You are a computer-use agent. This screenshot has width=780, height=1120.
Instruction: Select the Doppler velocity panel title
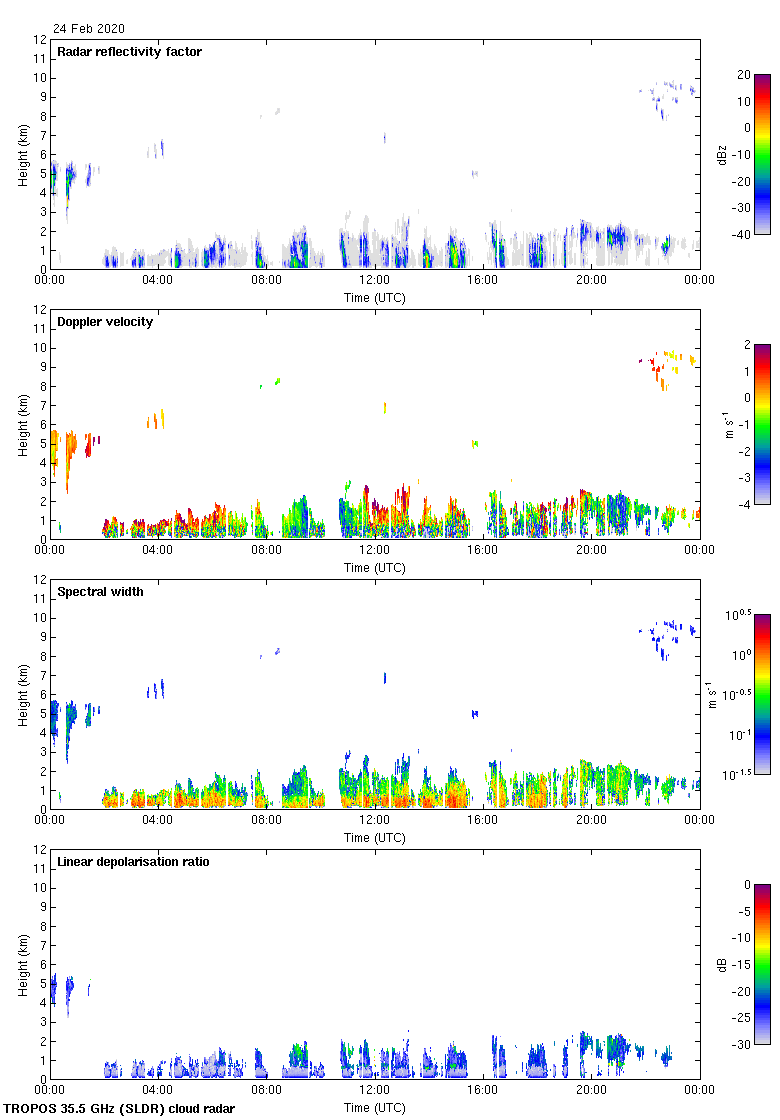coord(105,322)
